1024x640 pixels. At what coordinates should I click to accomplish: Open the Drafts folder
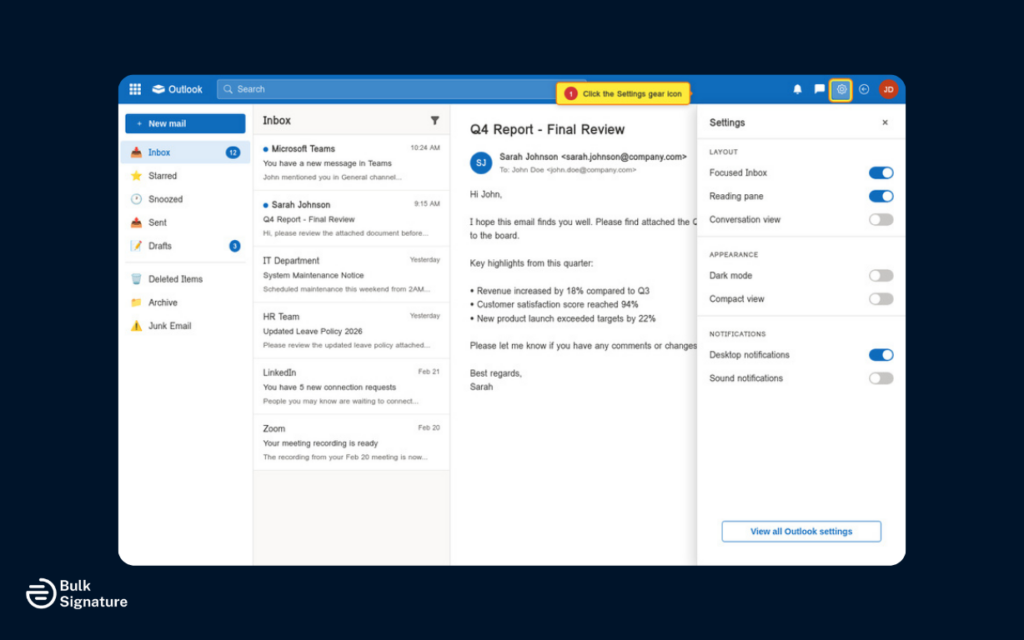click(x=162, y=245)
